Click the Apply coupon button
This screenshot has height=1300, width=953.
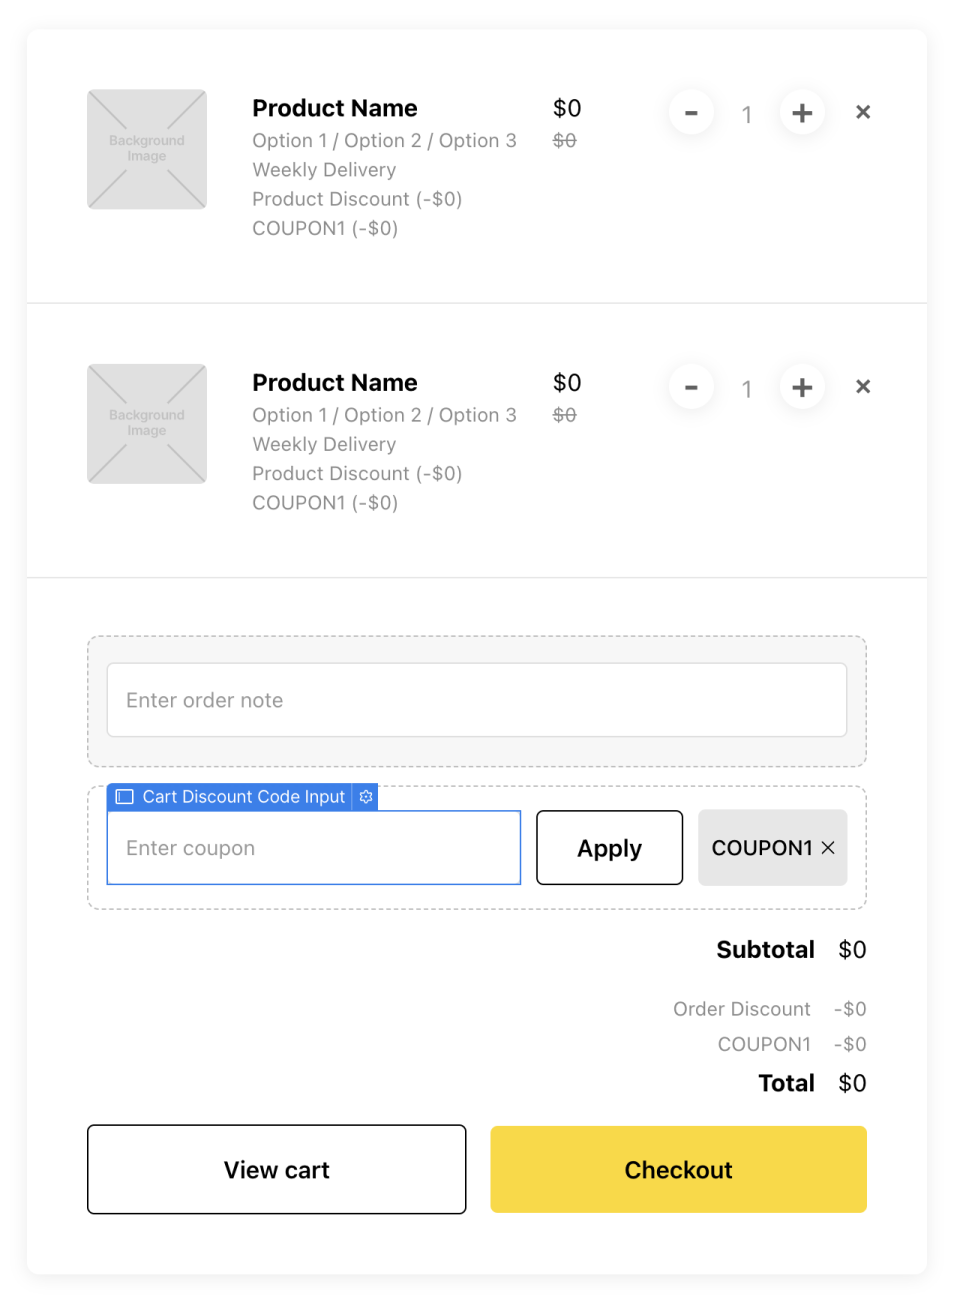click(x=610, y=848)
